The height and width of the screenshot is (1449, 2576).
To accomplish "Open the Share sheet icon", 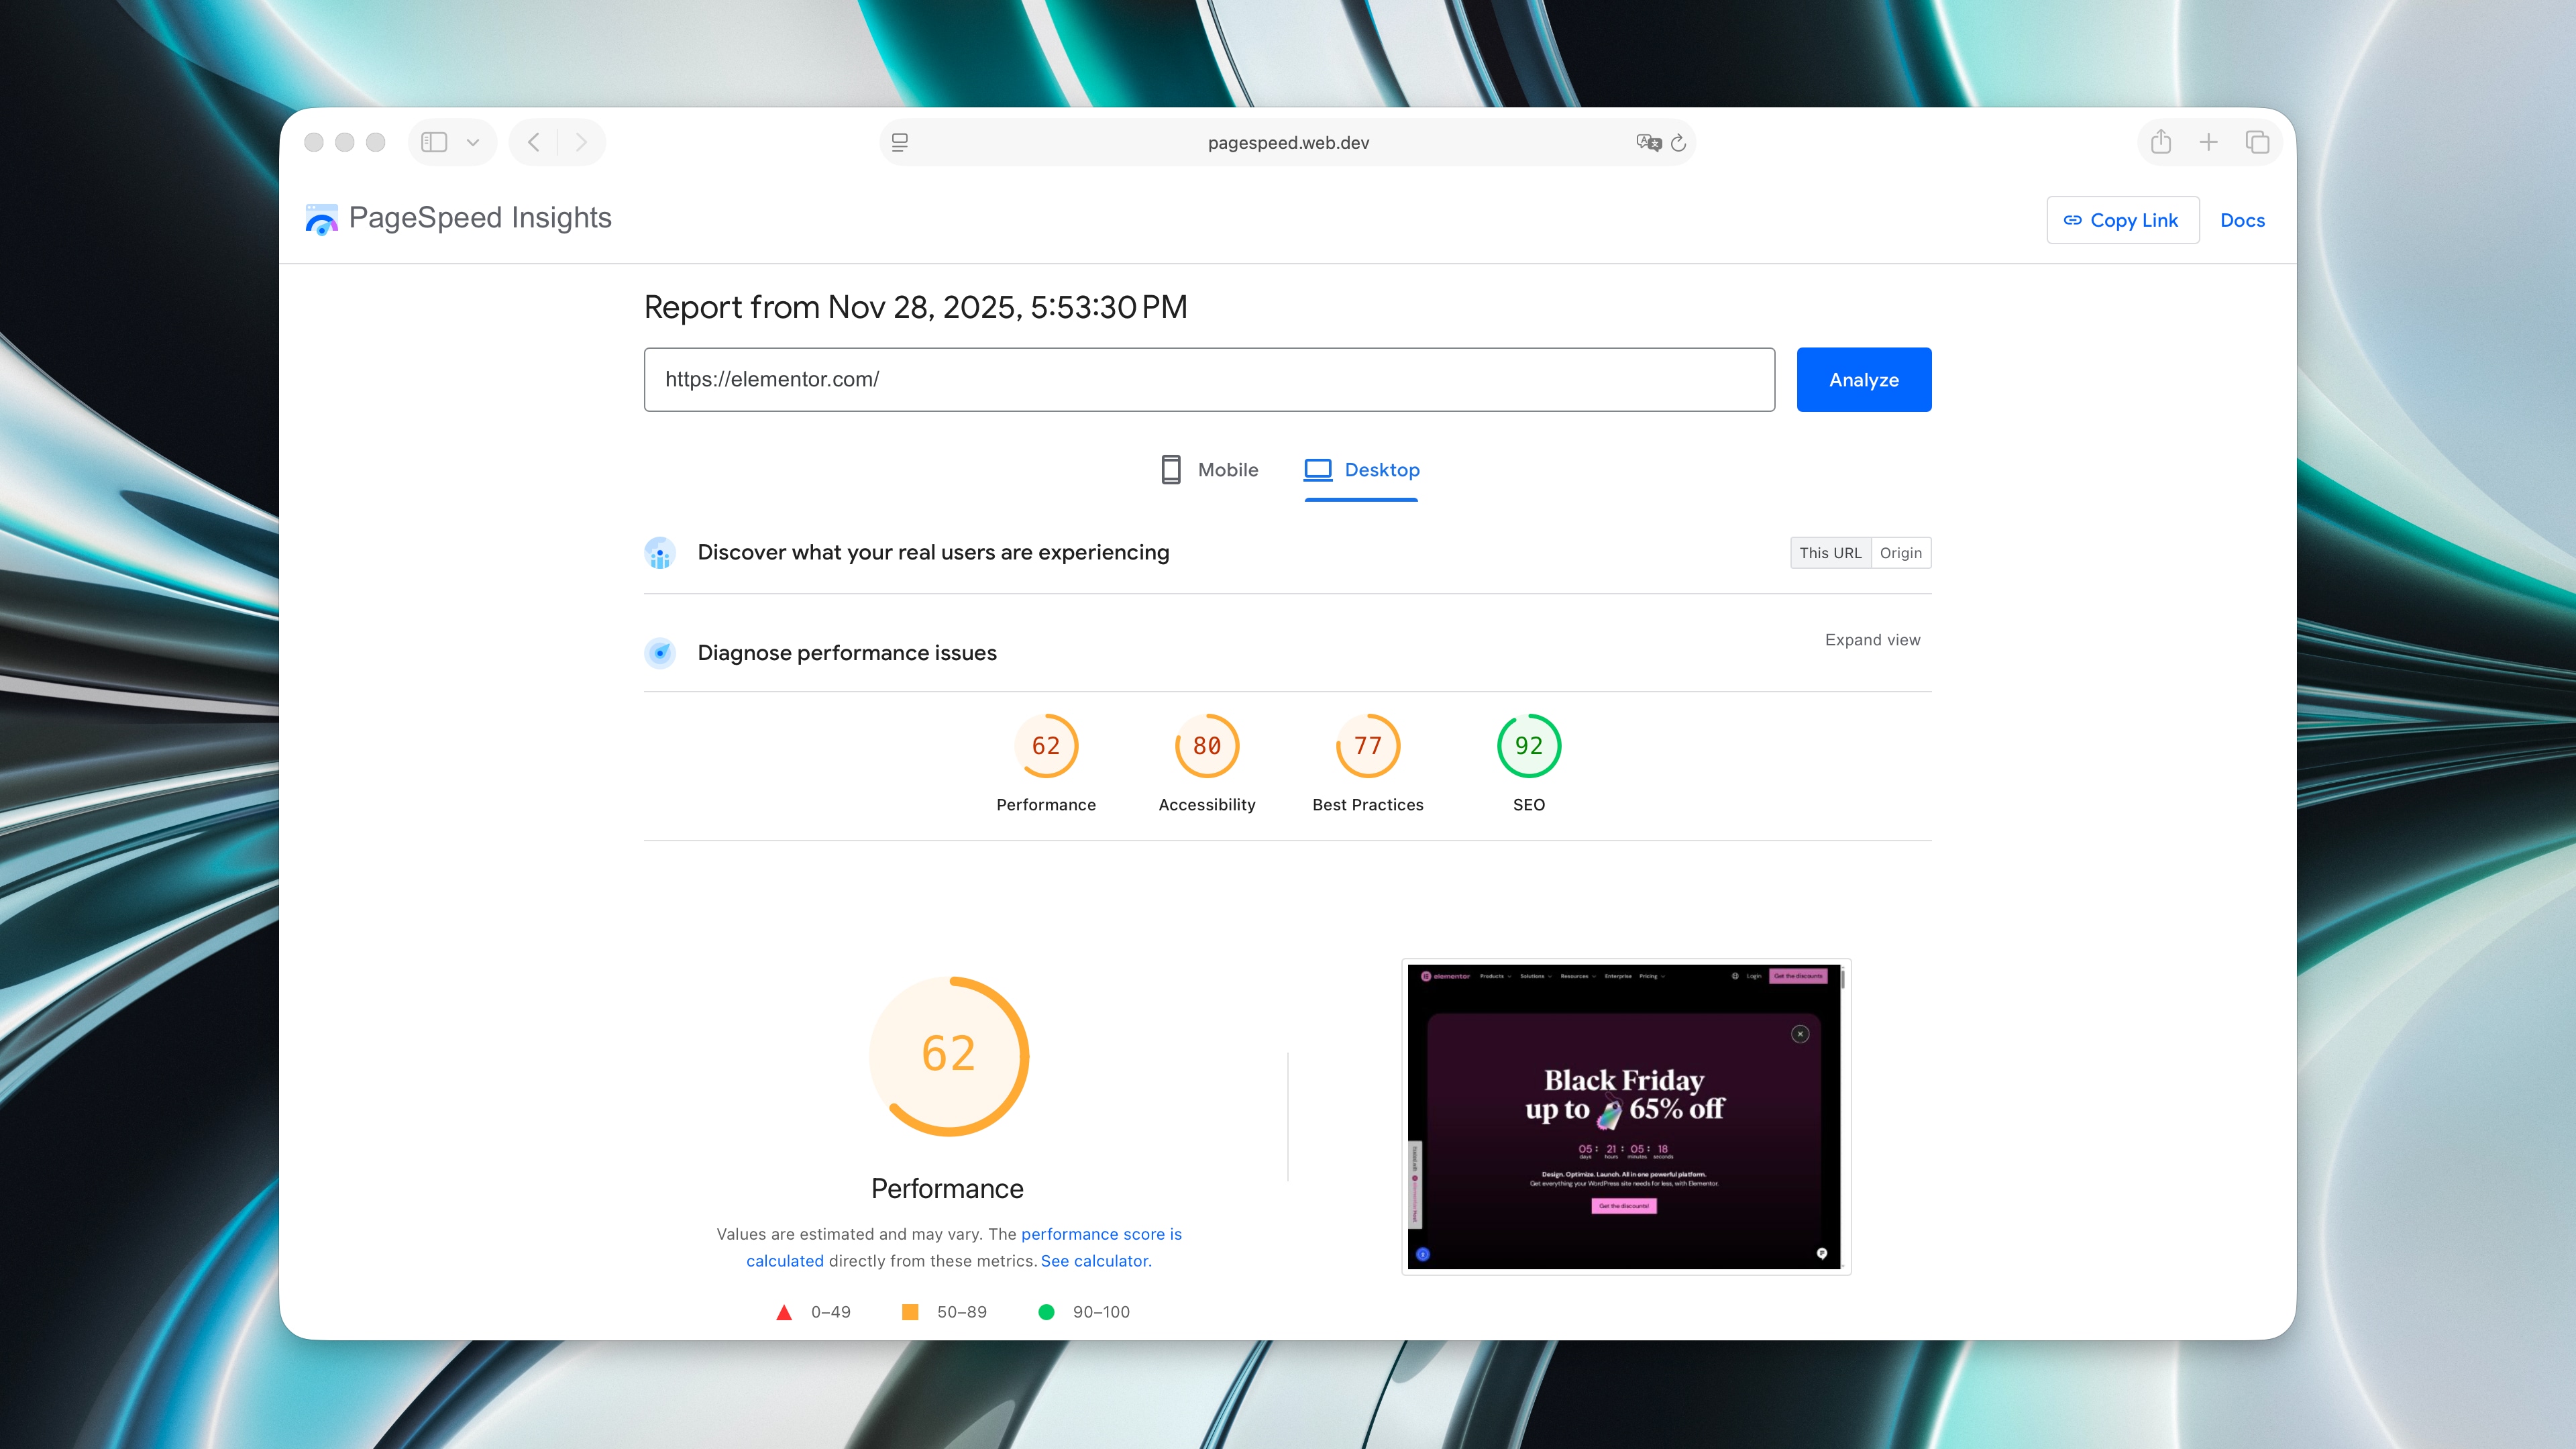I will [x=2161, y=142].
